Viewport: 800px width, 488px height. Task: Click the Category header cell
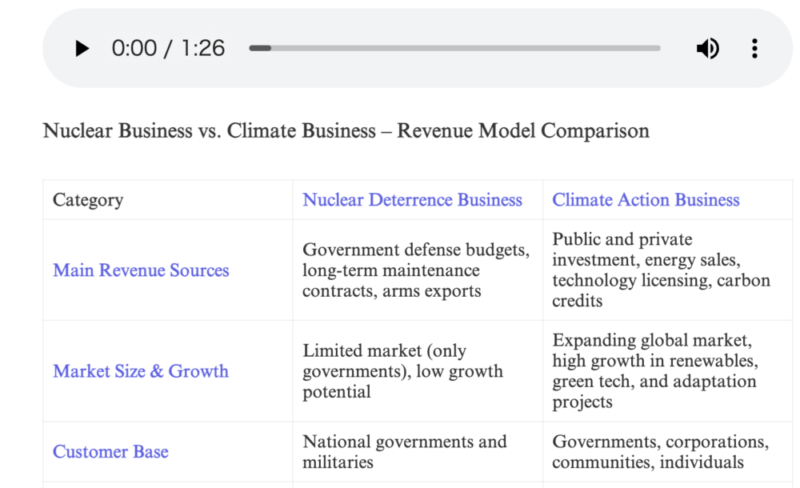point(168,200)
